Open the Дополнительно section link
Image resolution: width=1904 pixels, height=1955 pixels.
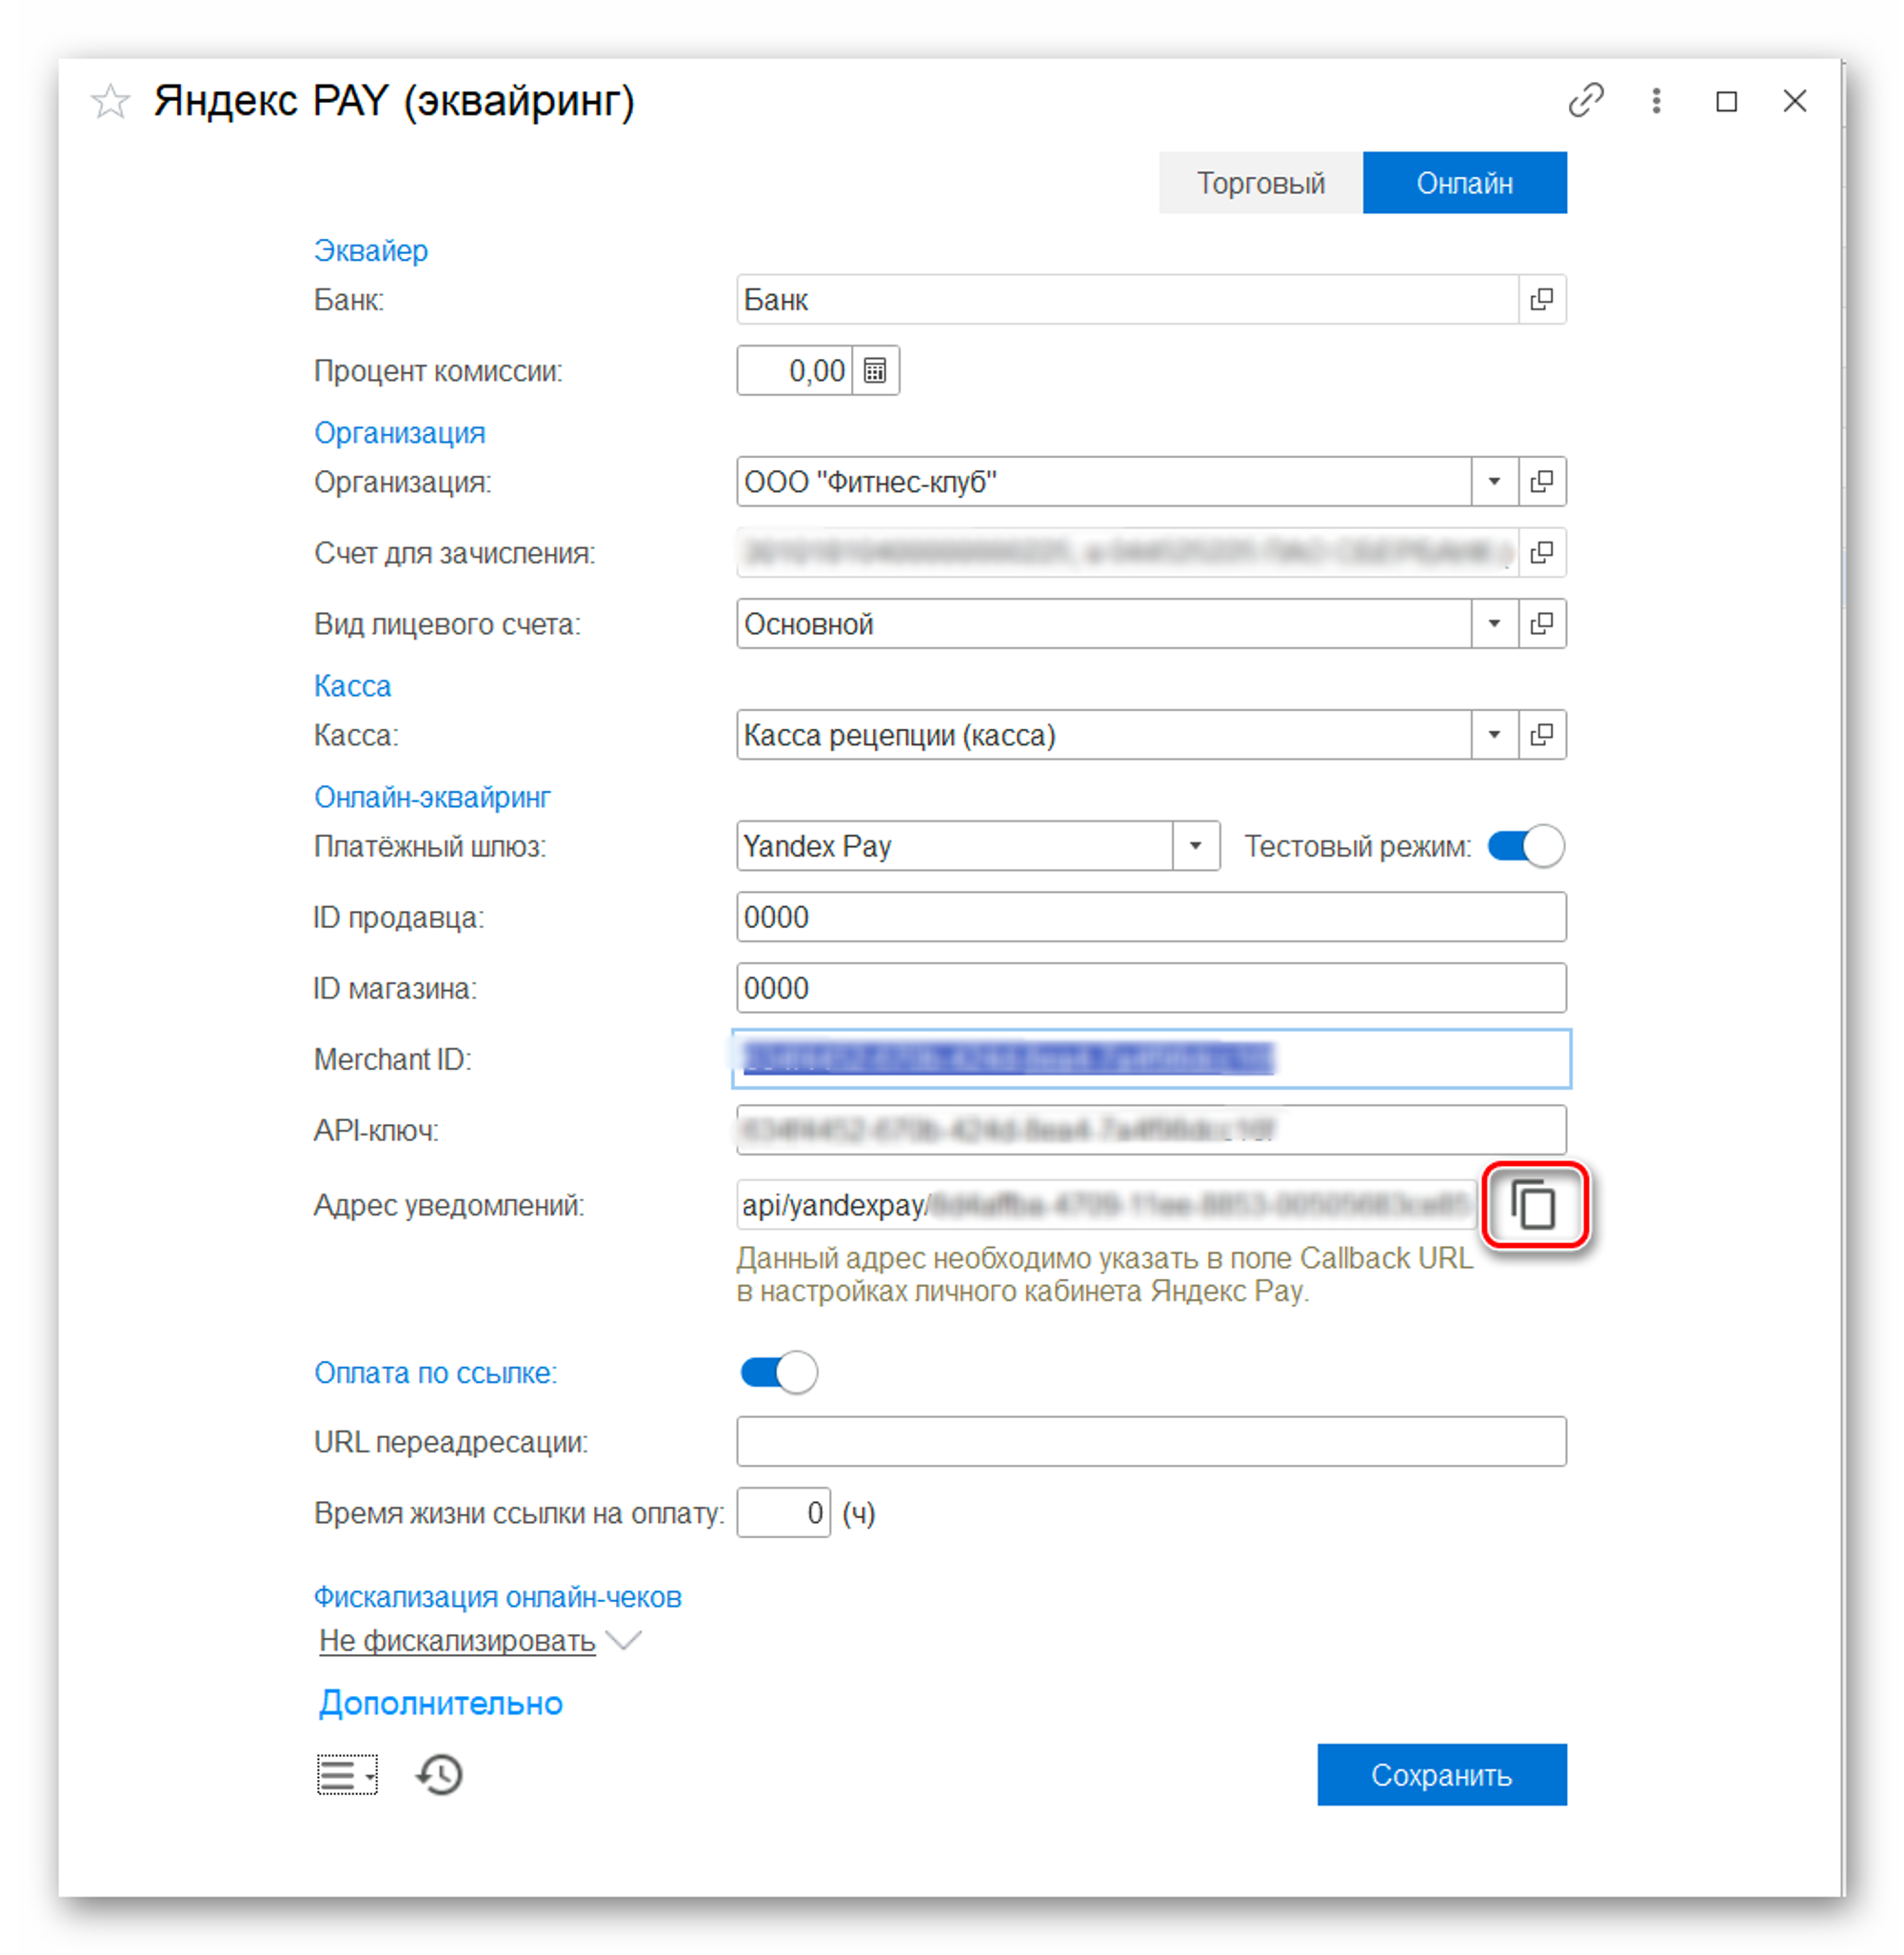tap(441, 1702)
